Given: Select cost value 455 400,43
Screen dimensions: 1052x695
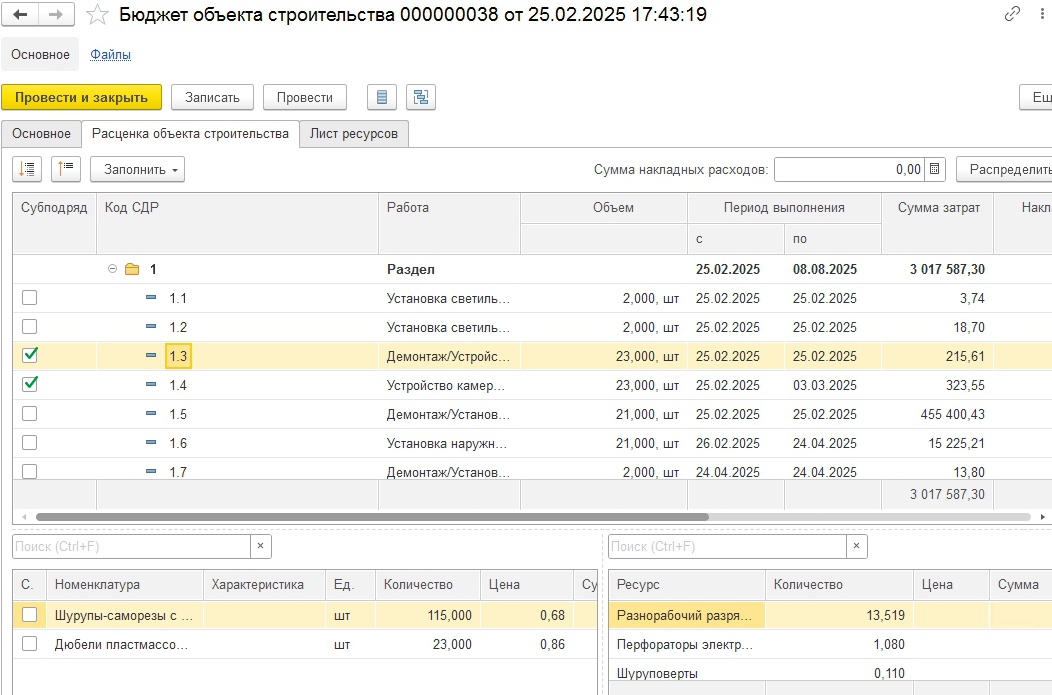Looking at the screenshot, I should [x=937, y=414].
